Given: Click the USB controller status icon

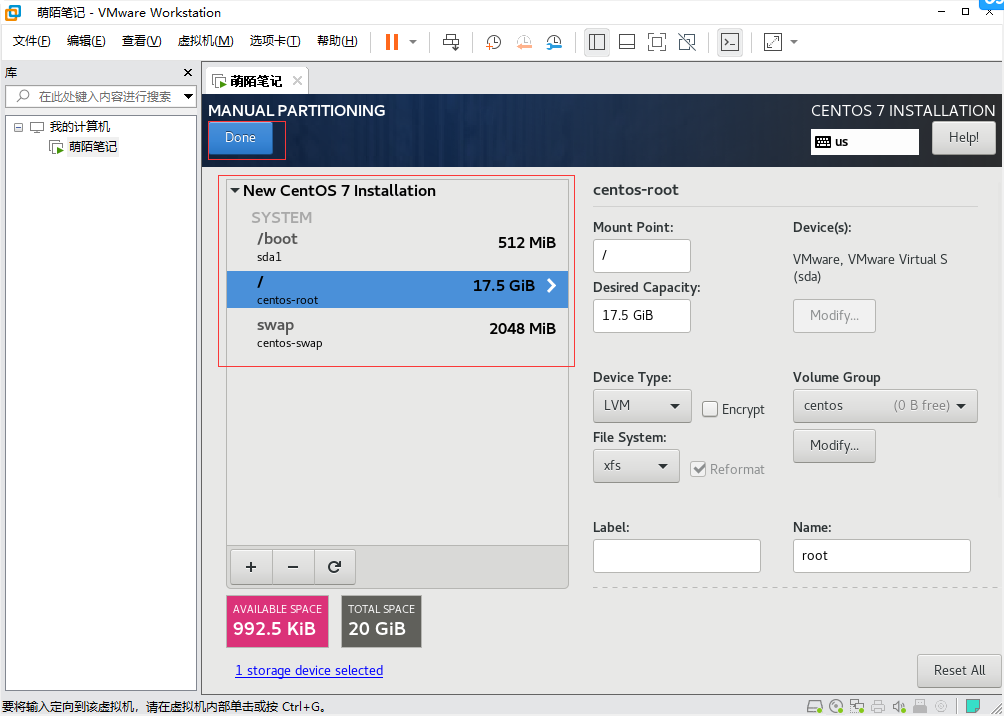Looking at the screenshot, I should [919, 706].
